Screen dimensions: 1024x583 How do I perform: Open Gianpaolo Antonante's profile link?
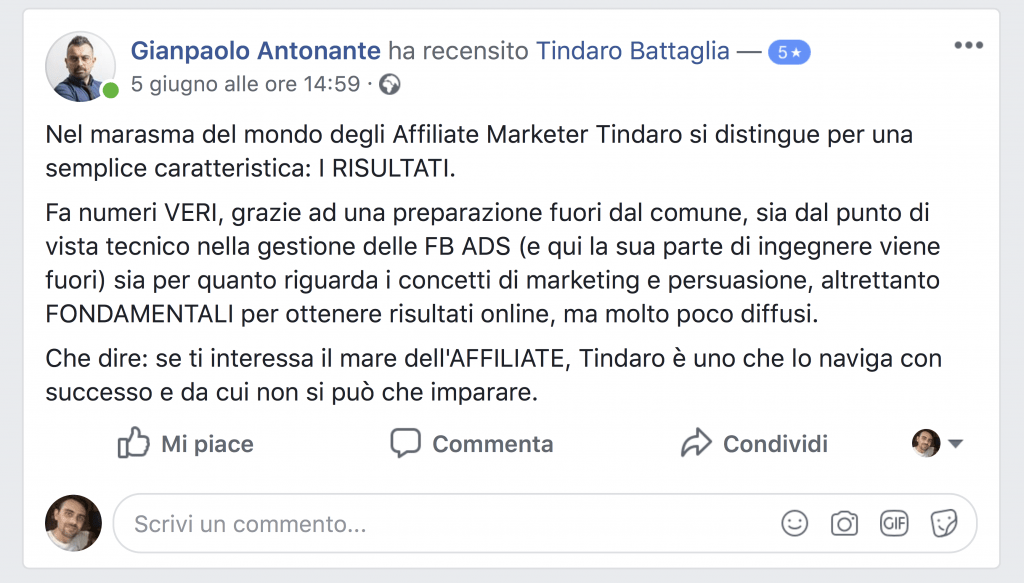coord(255,50)
